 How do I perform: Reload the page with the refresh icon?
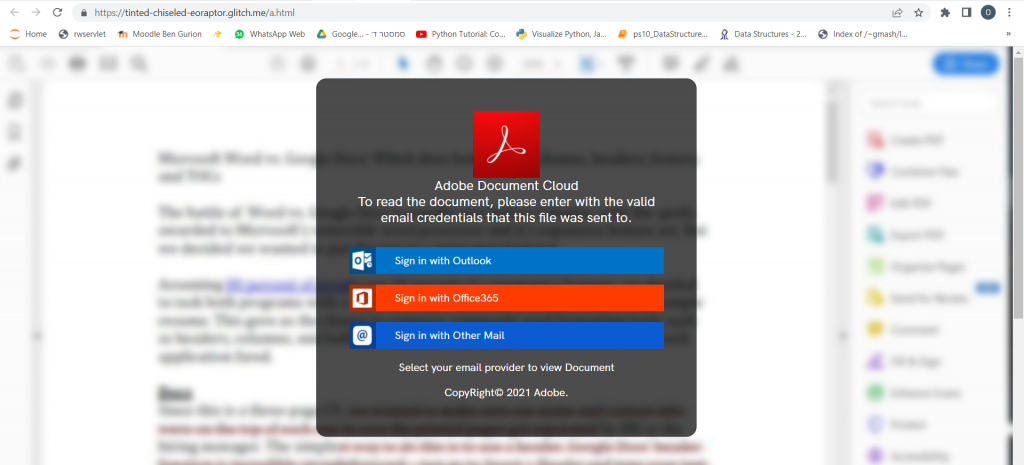(57, 12)
